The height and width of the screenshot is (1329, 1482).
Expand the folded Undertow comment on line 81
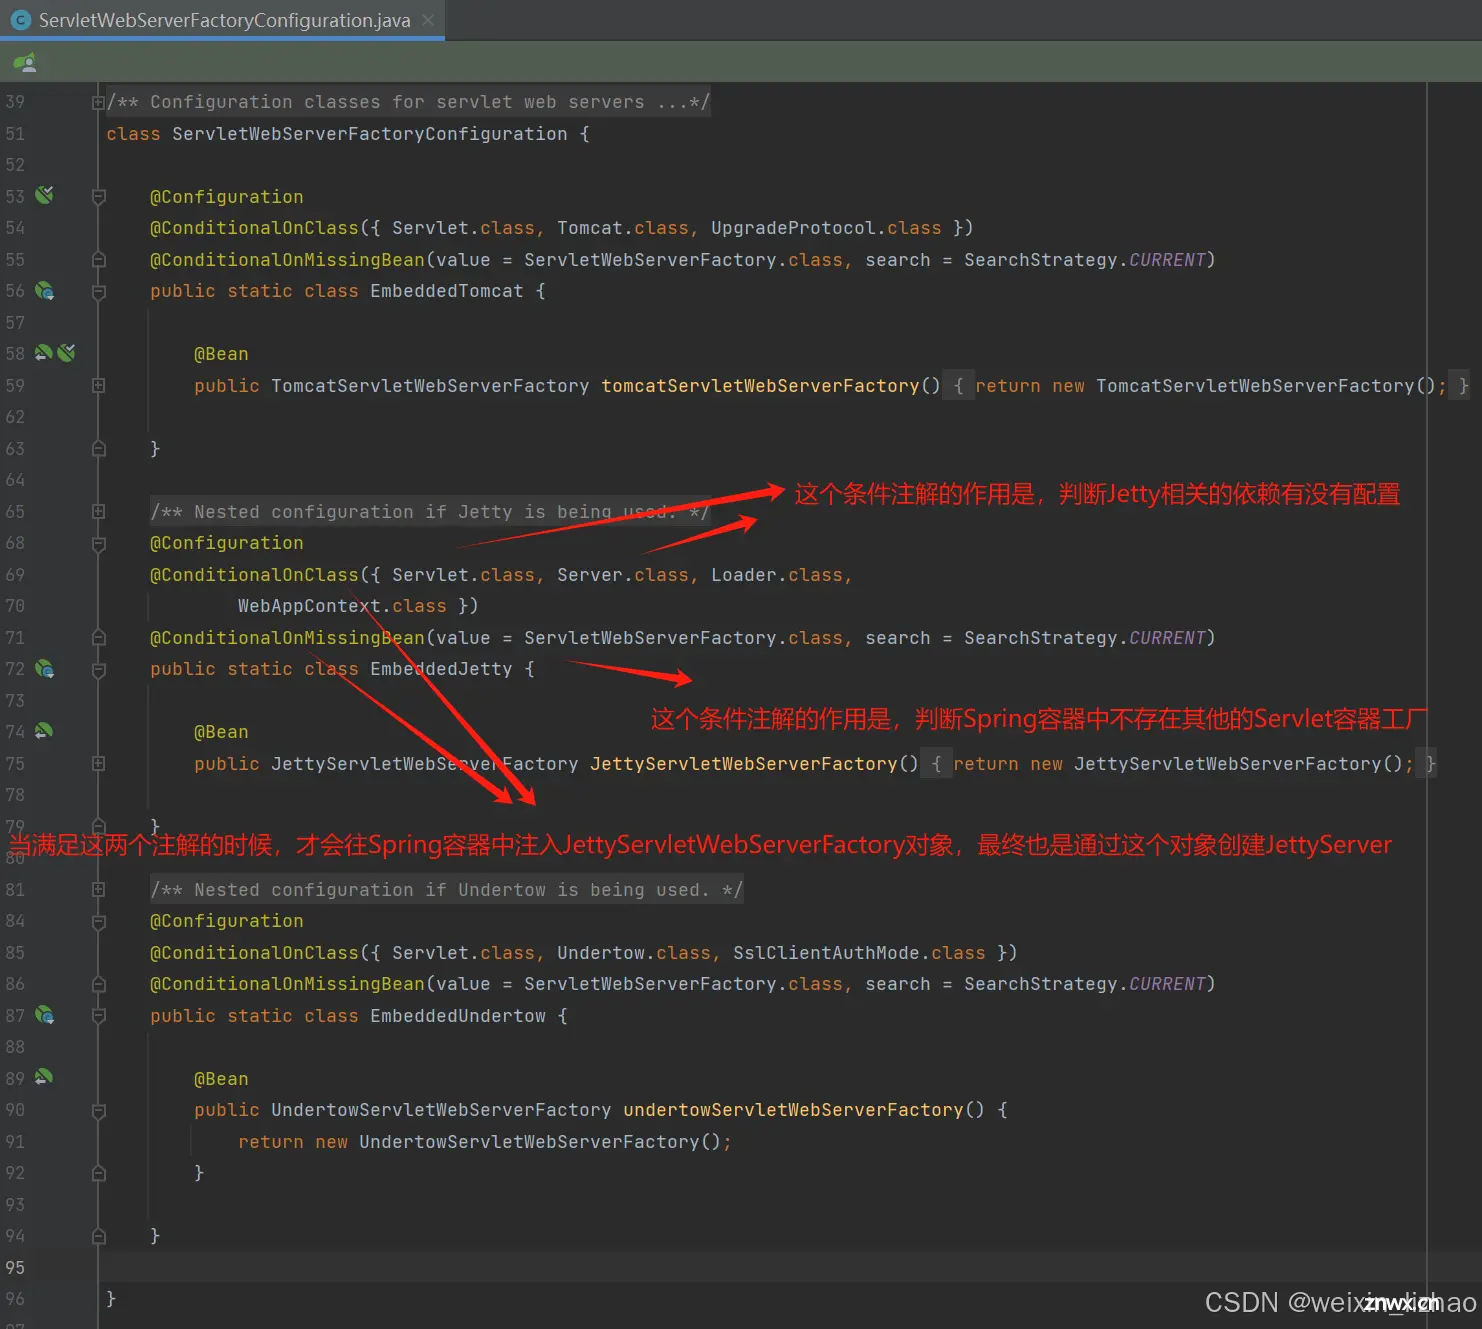click(98, 889)
